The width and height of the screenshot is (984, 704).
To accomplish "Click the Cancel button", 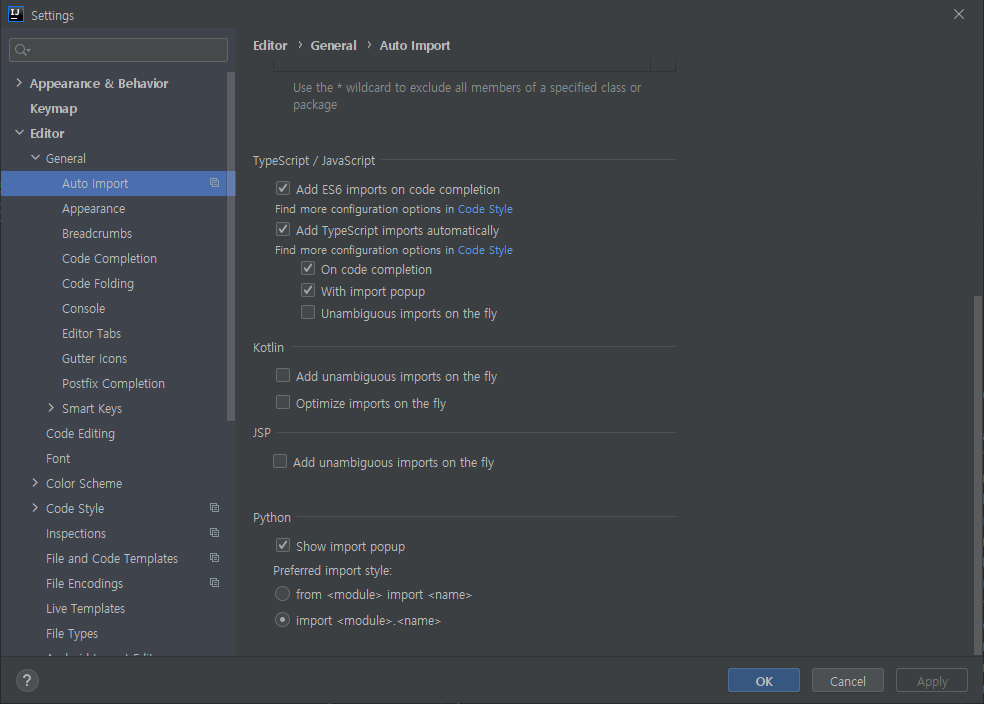I will 848,681.
